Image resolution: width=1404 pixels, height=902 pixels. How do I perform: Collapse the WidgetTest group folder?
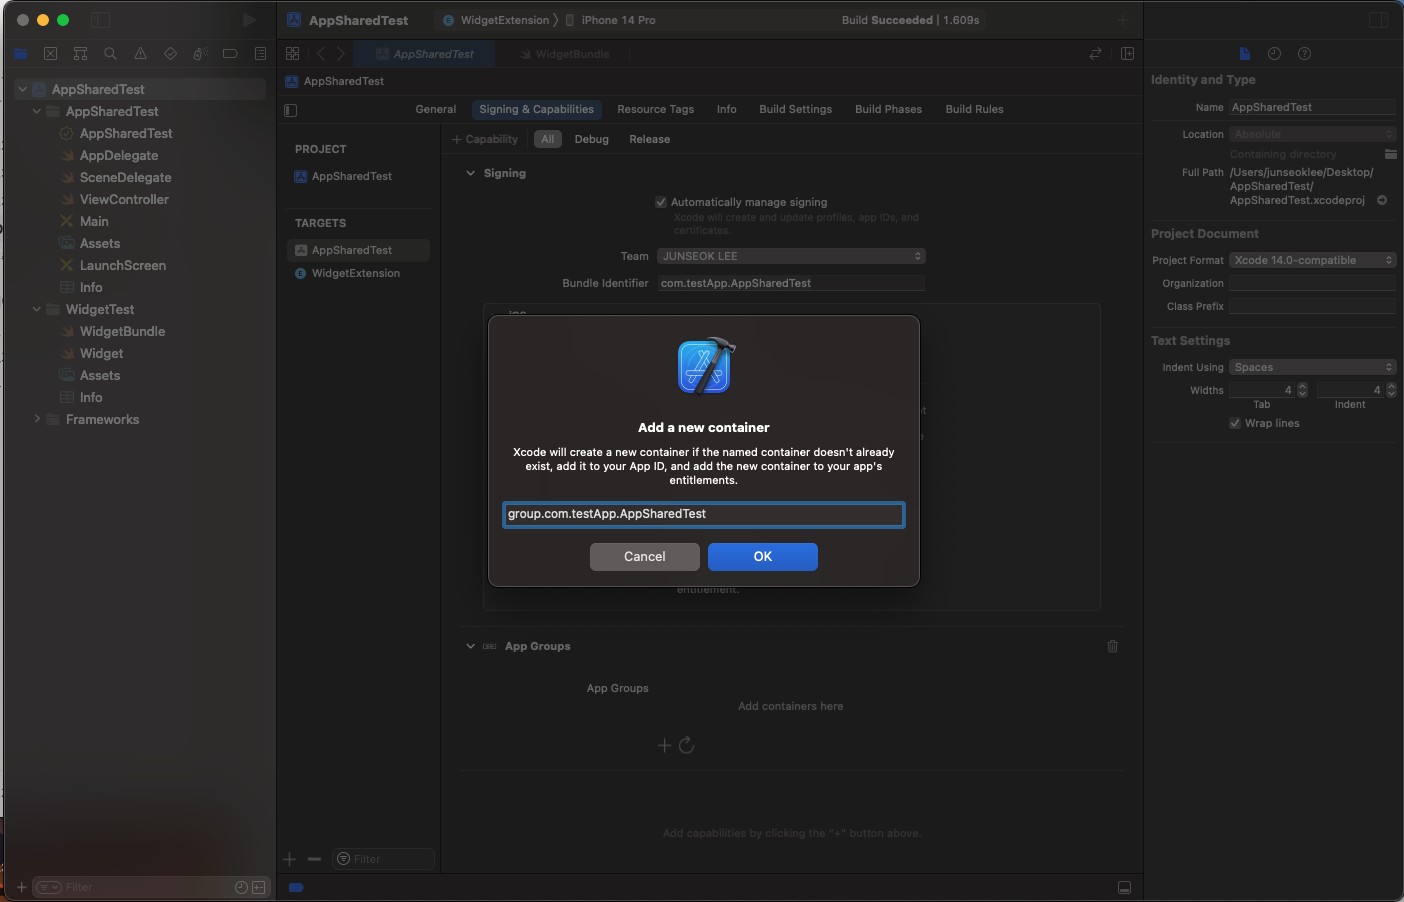[37, 309]
